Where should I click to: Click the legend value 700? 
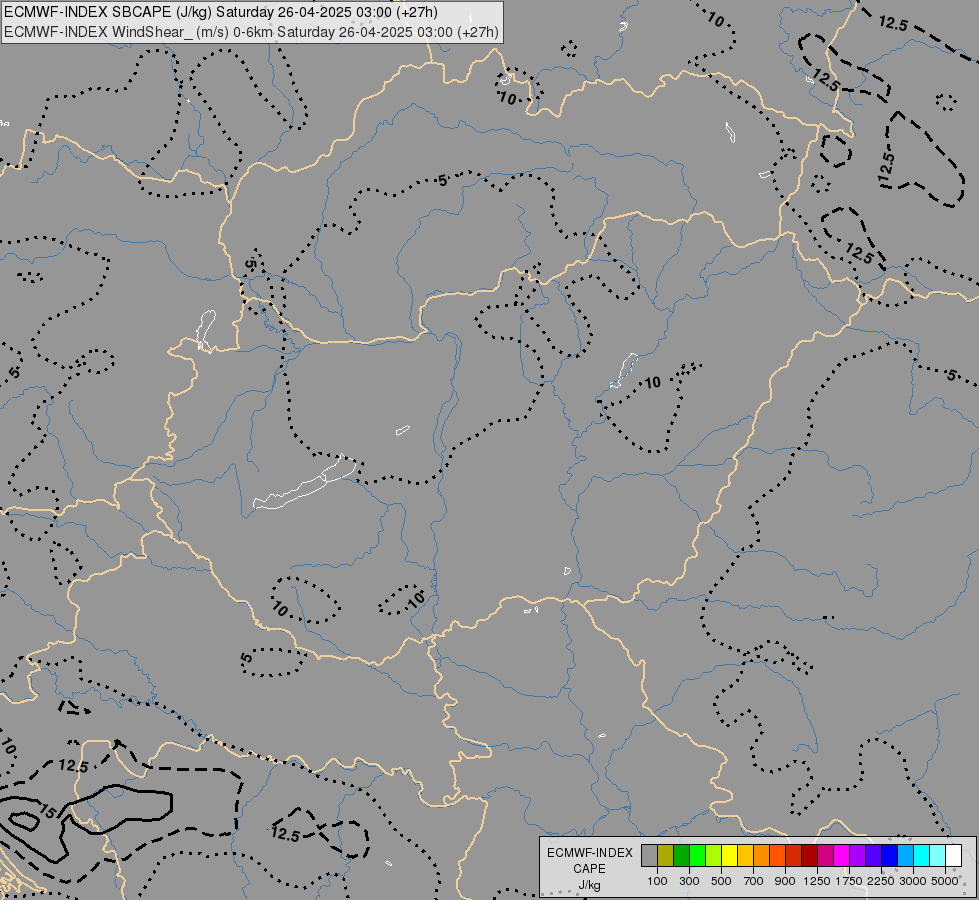click(754, 881)
